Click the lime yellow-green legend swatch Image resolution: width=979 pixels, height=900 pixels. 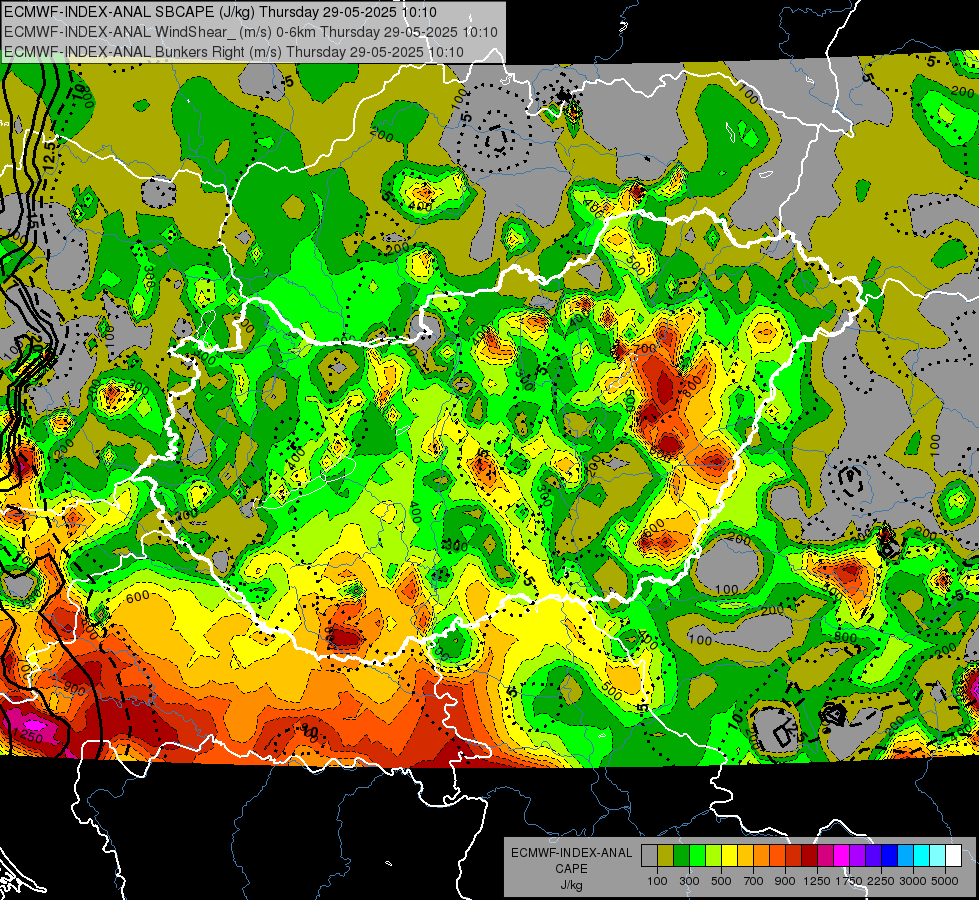[x=714, y=856]
